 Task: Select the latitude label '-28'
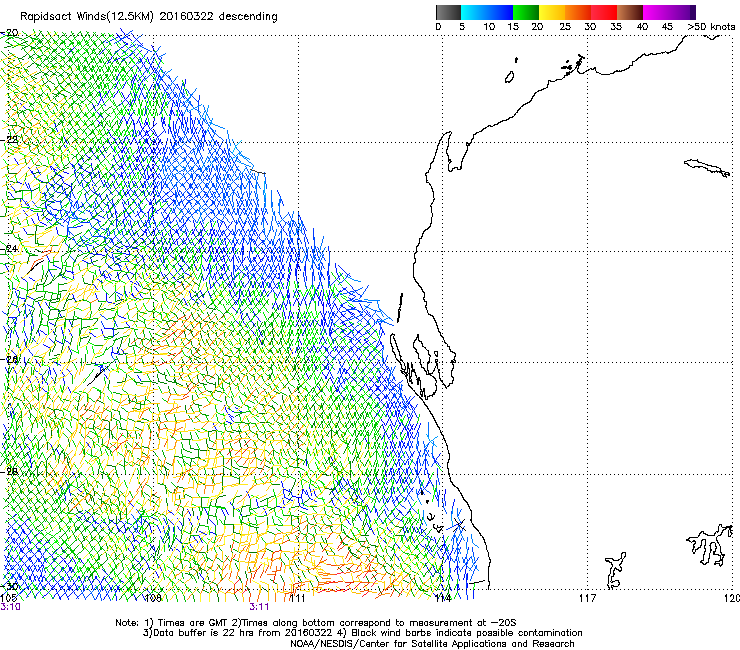click(x=9, y=472)
